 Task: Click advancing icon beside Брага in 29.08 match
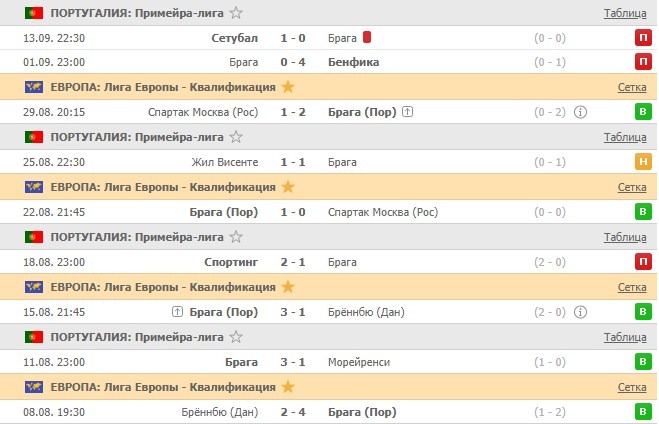tap(407, 112)
